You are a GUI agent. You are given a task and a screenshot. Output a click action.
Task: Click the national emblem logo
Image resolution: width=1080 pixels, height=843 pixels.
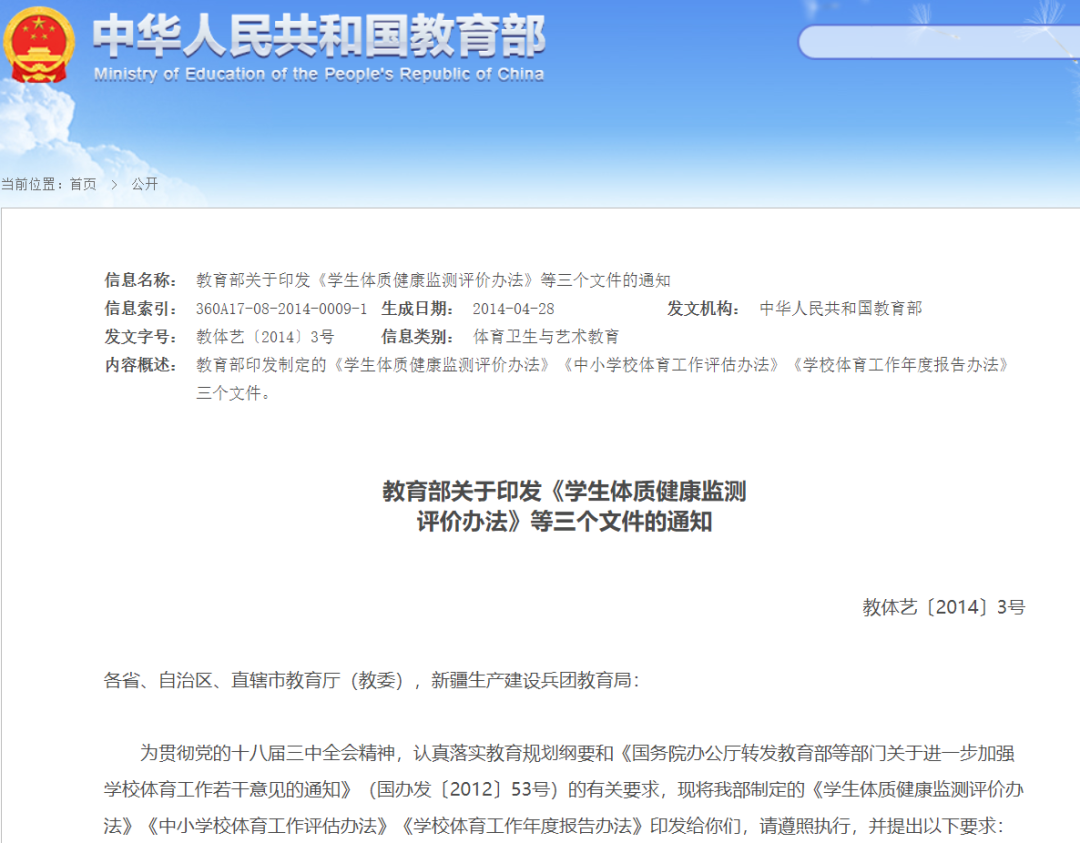(39, 45)
